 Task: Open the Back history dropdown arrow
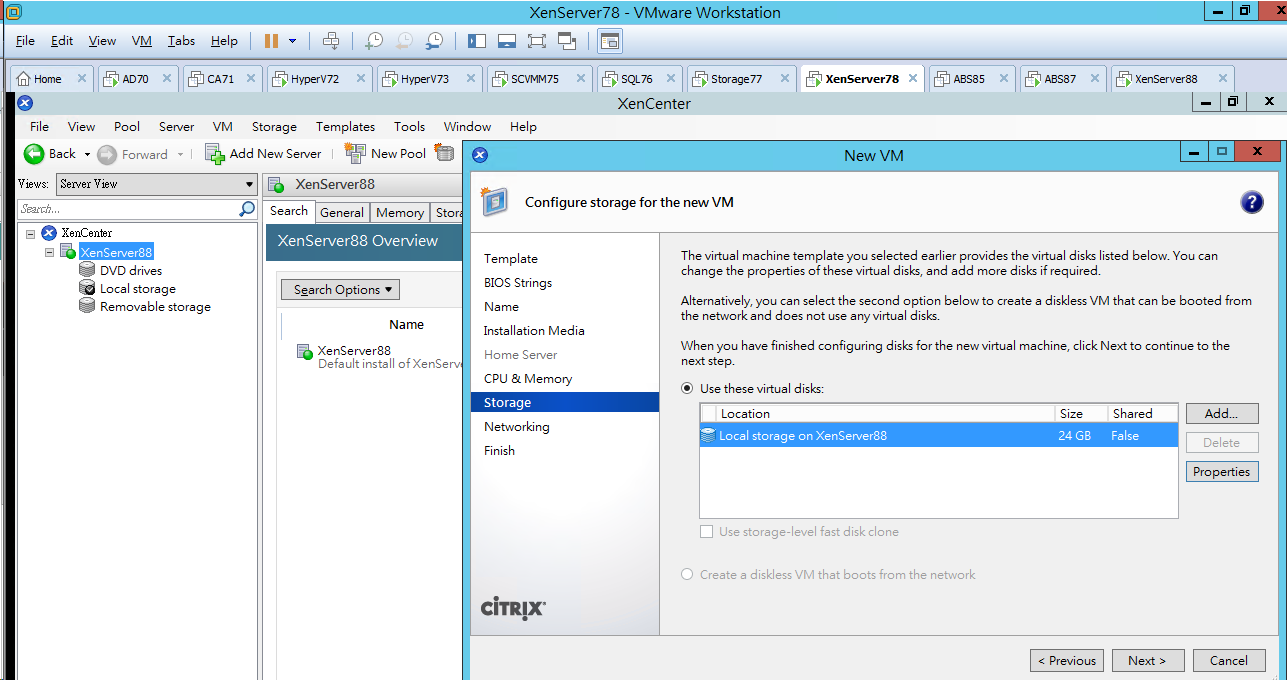[87, 154]
